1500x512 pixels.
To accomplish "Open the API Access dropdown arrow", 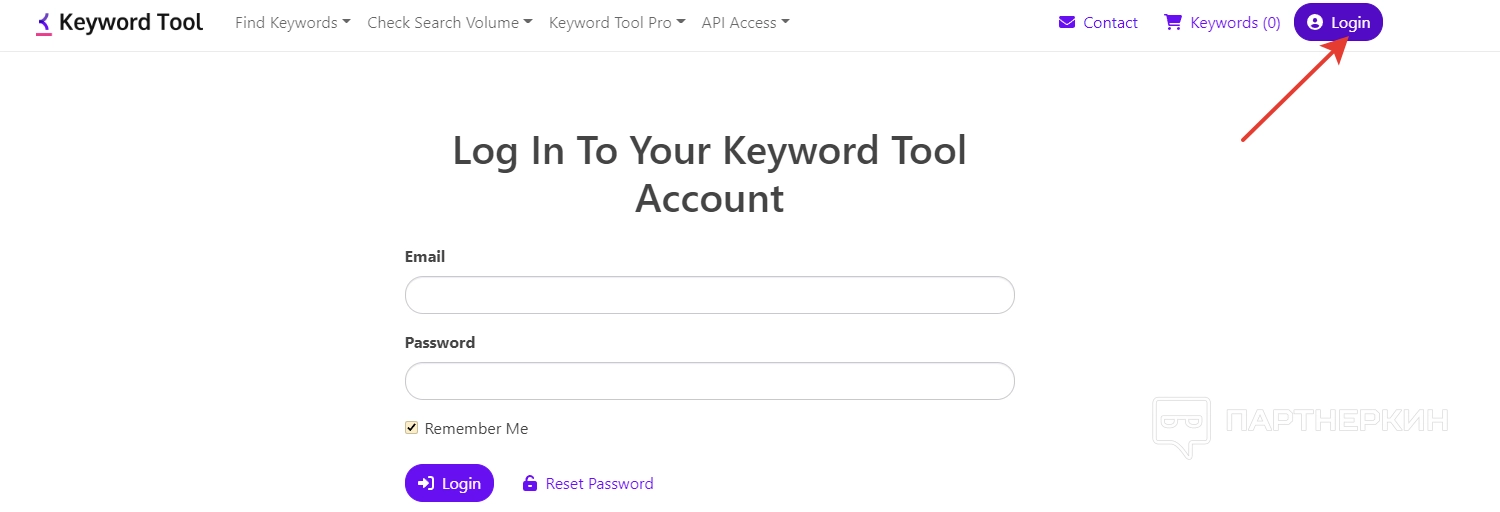I will coord(785,22).
